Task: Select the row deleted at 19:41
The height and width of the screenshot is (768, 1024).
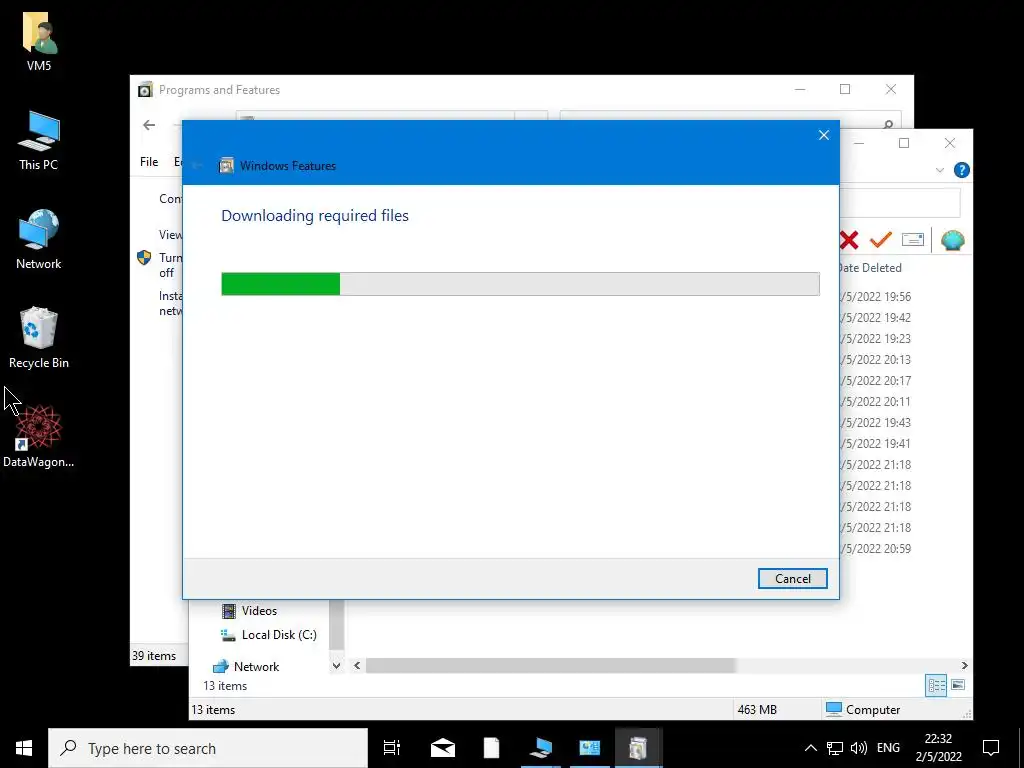Action: (x=876, y=443)
